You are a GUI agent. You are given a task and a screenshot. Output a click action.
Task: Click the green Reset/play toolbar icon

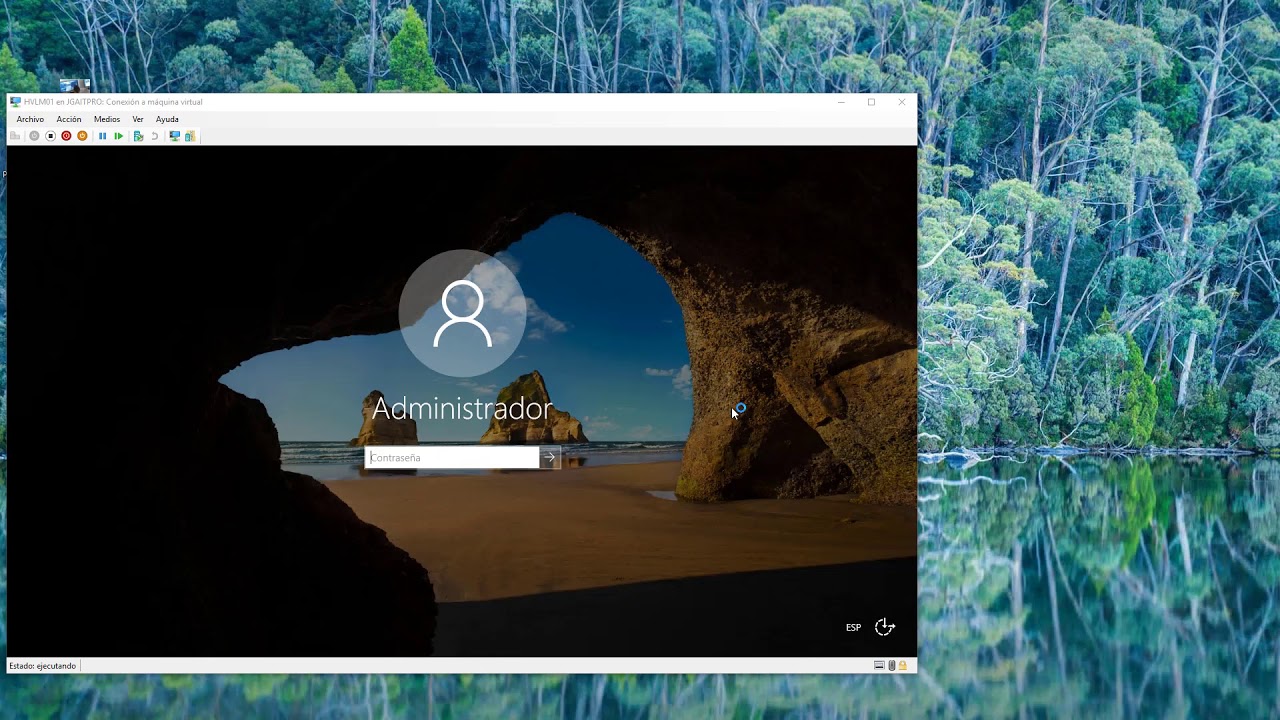pyautogui.click(x=119, y=136)
